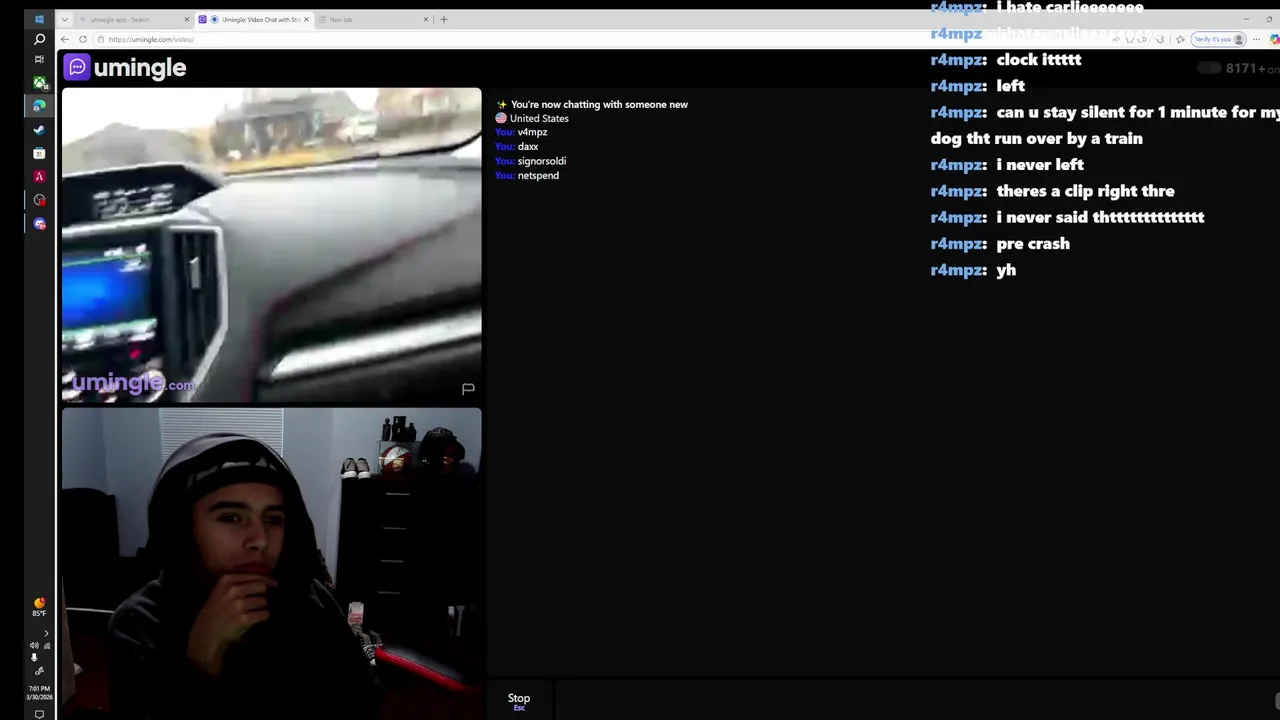The height and width of the screenshot is (720, 1280).
Task: Select the chat message 'signorsoldi'
Action: [542, 161]
